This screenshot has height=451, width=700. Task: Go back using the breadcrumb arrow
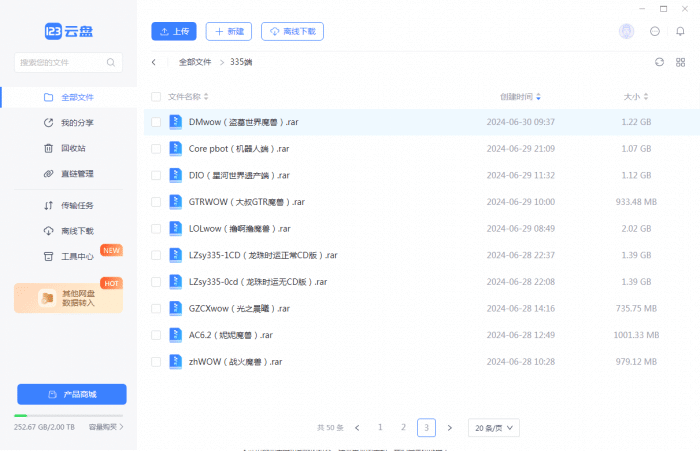point(154,62)
